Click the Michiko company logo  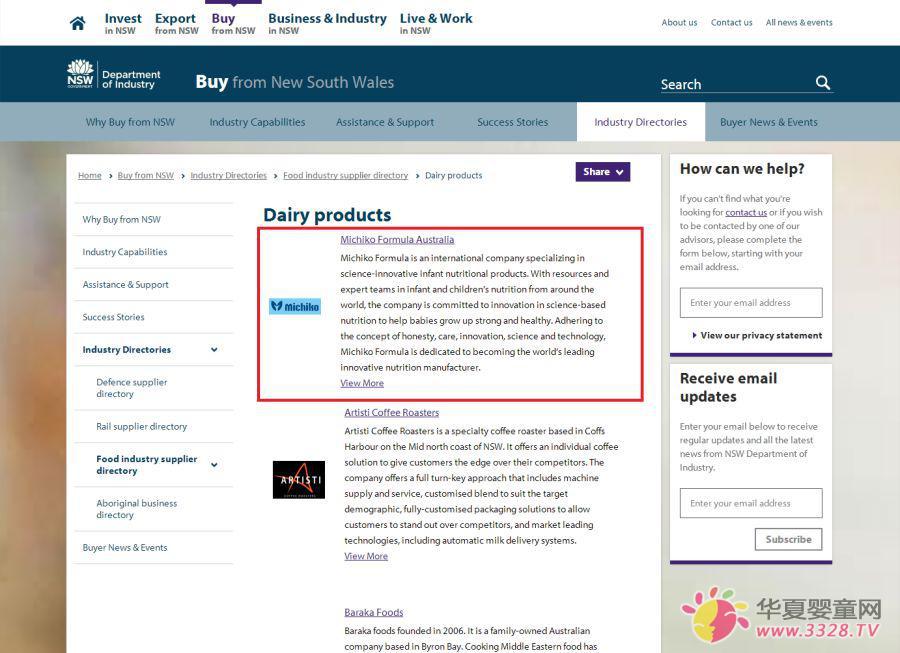tap(295, 306)
